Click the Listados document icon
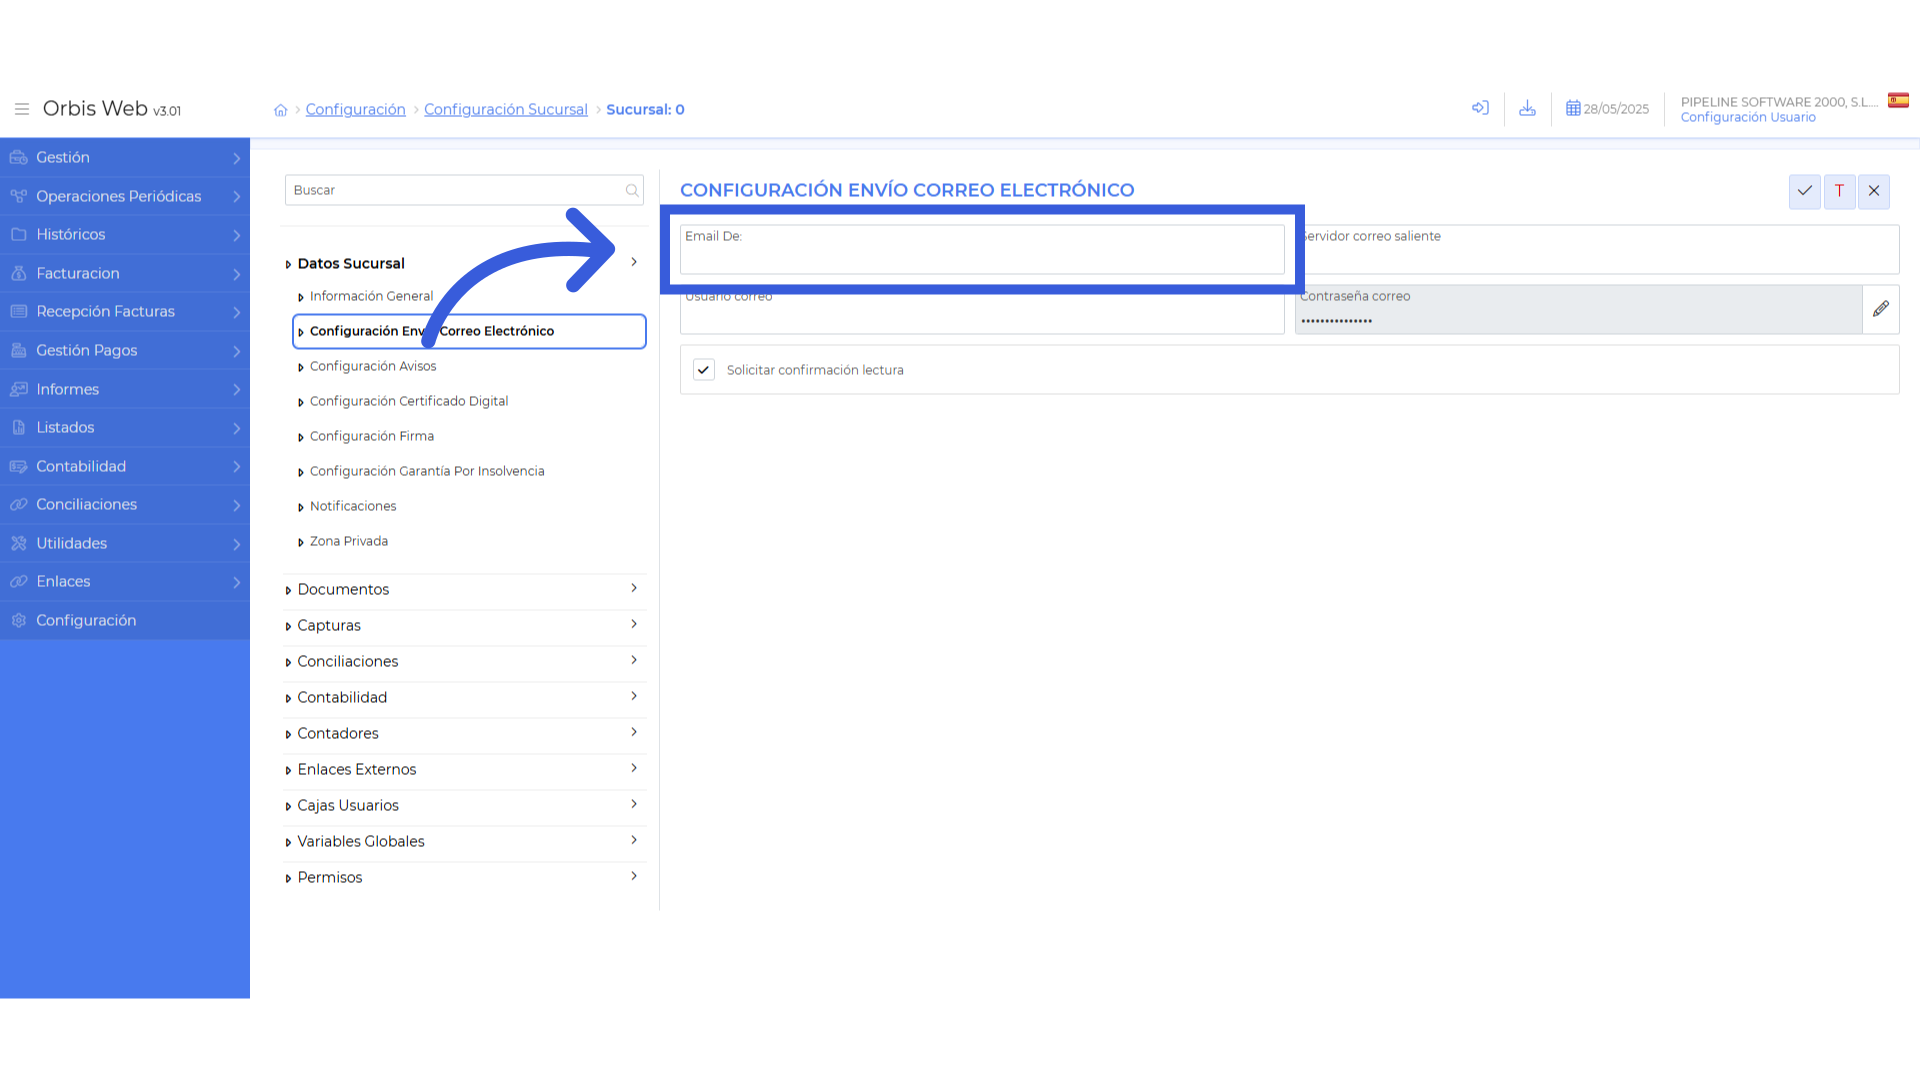This screenshot has height=1080, width=1920. click(x=18, y=427)
